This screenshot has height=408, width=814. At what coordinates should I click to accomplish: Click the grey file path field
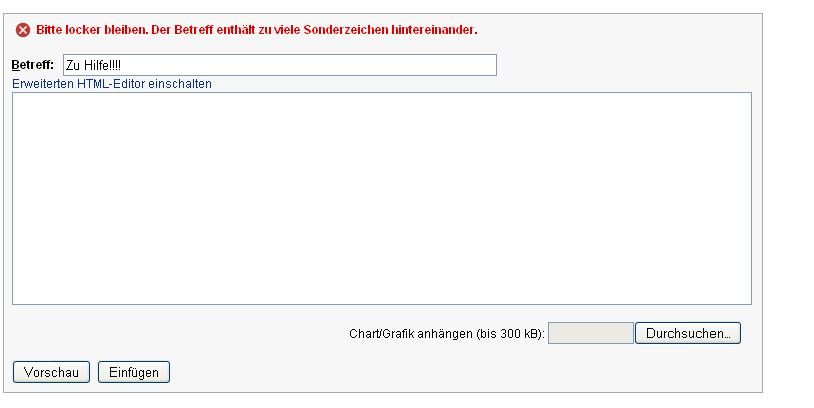click(591, 333)
